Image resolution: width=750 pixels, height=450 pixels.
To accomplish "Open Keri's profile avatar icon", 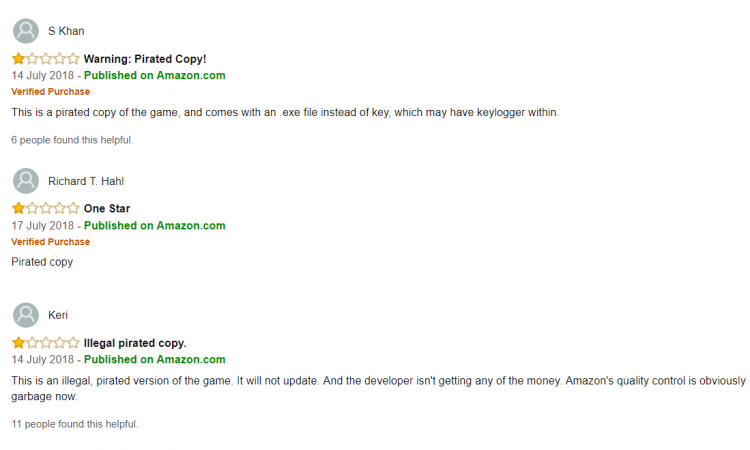I will (26, 315).
